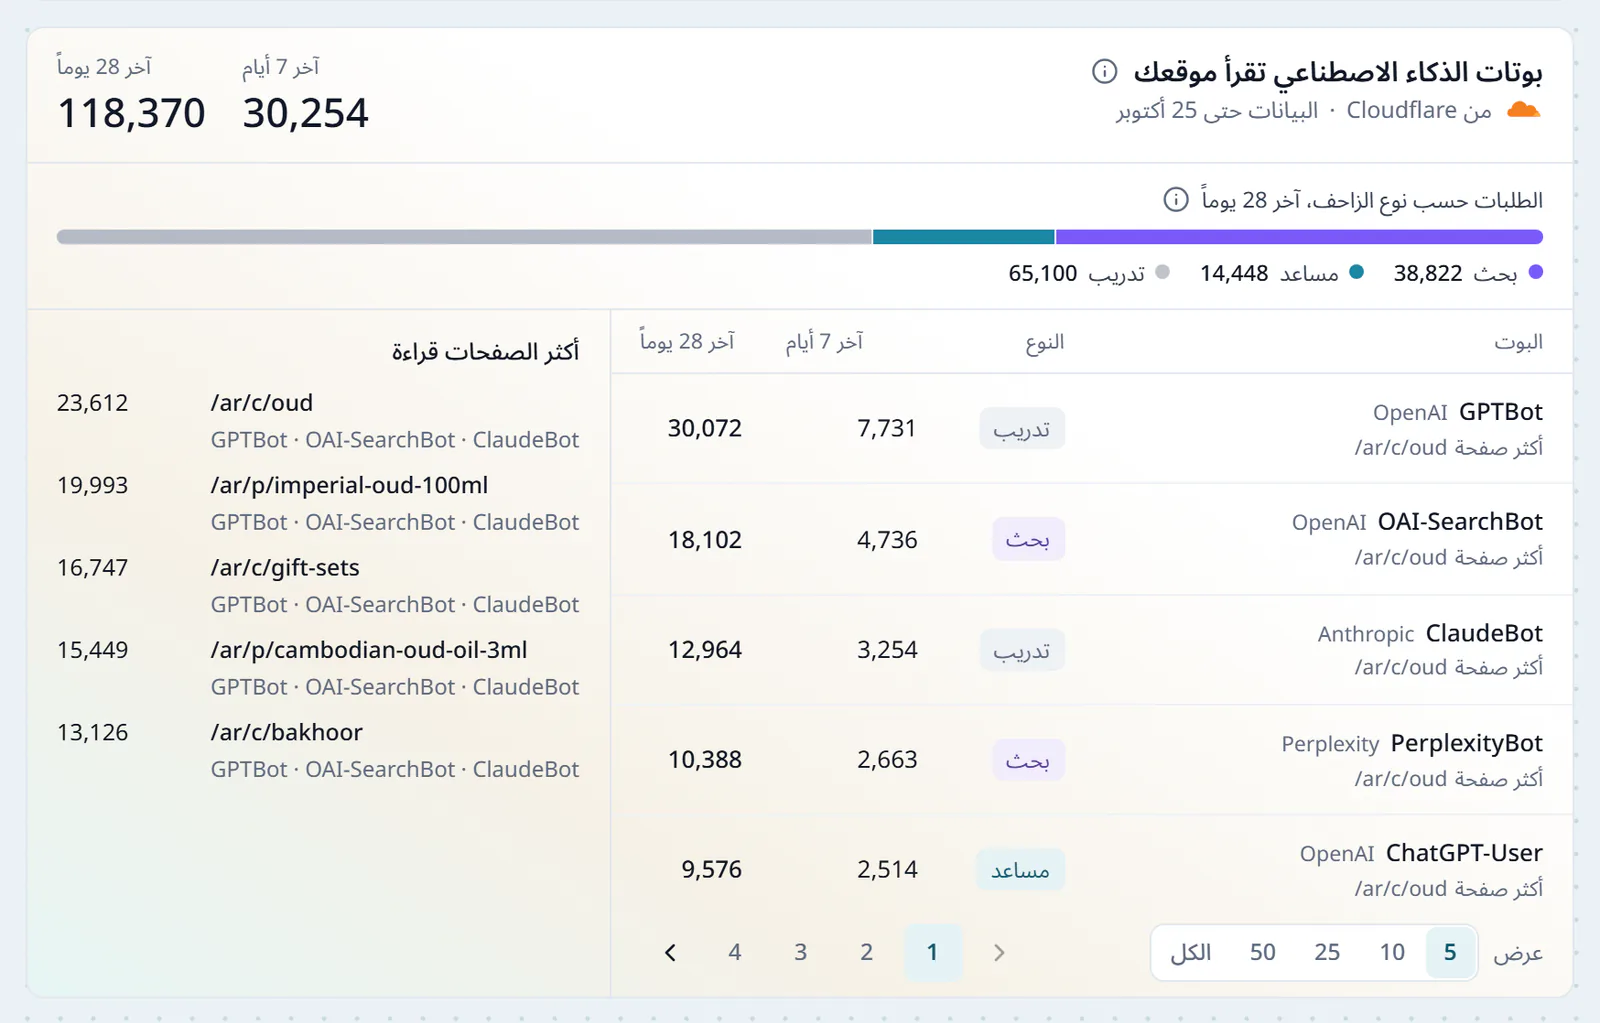Click the purple search segment of the bar
1600x1023 pixels.
click(x=1299, y=237)
